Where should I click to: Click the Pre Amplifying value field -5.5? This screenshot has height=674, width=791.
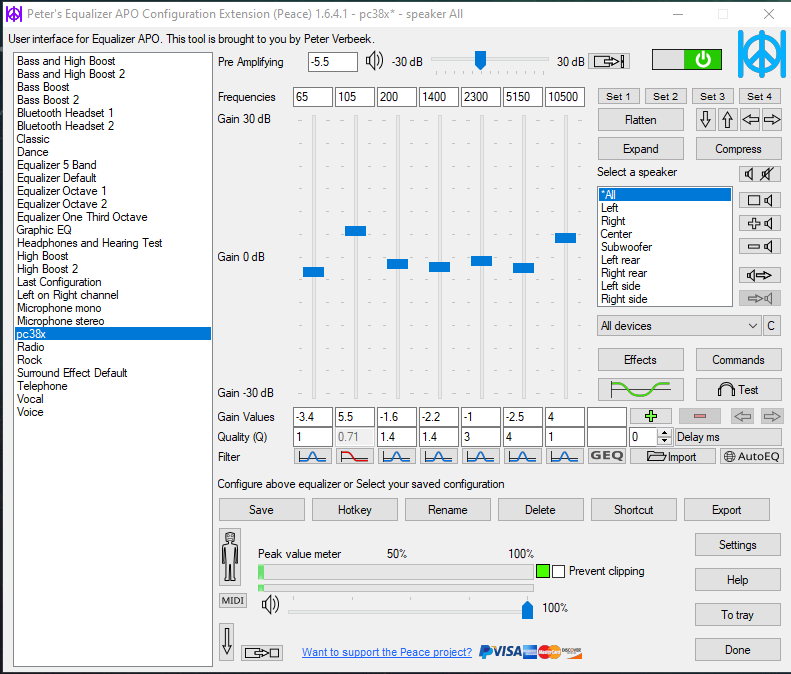click(x=333, y=62)
